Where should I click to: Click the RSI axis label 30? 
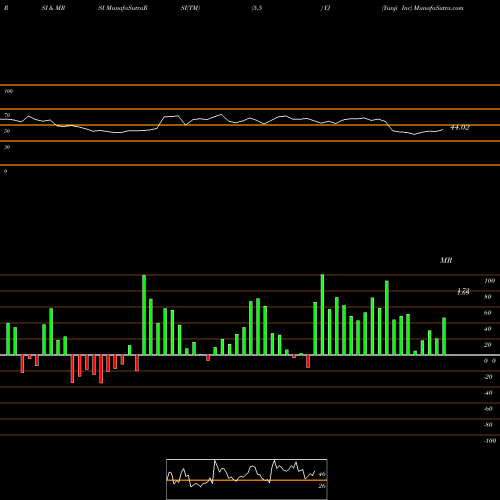click(7, 147)
